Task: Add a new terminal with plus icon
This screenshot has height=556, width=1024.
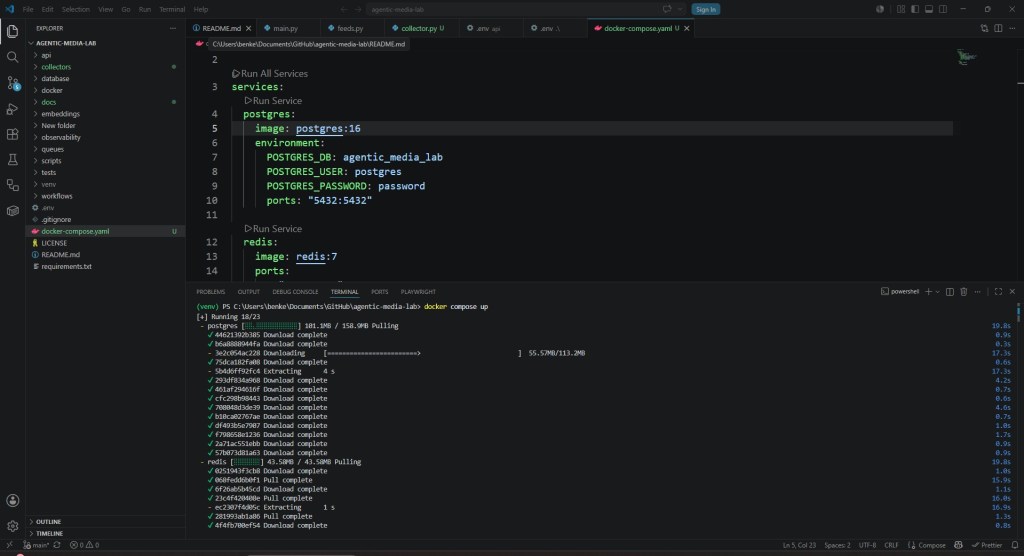Action: [x=928, y=291]
